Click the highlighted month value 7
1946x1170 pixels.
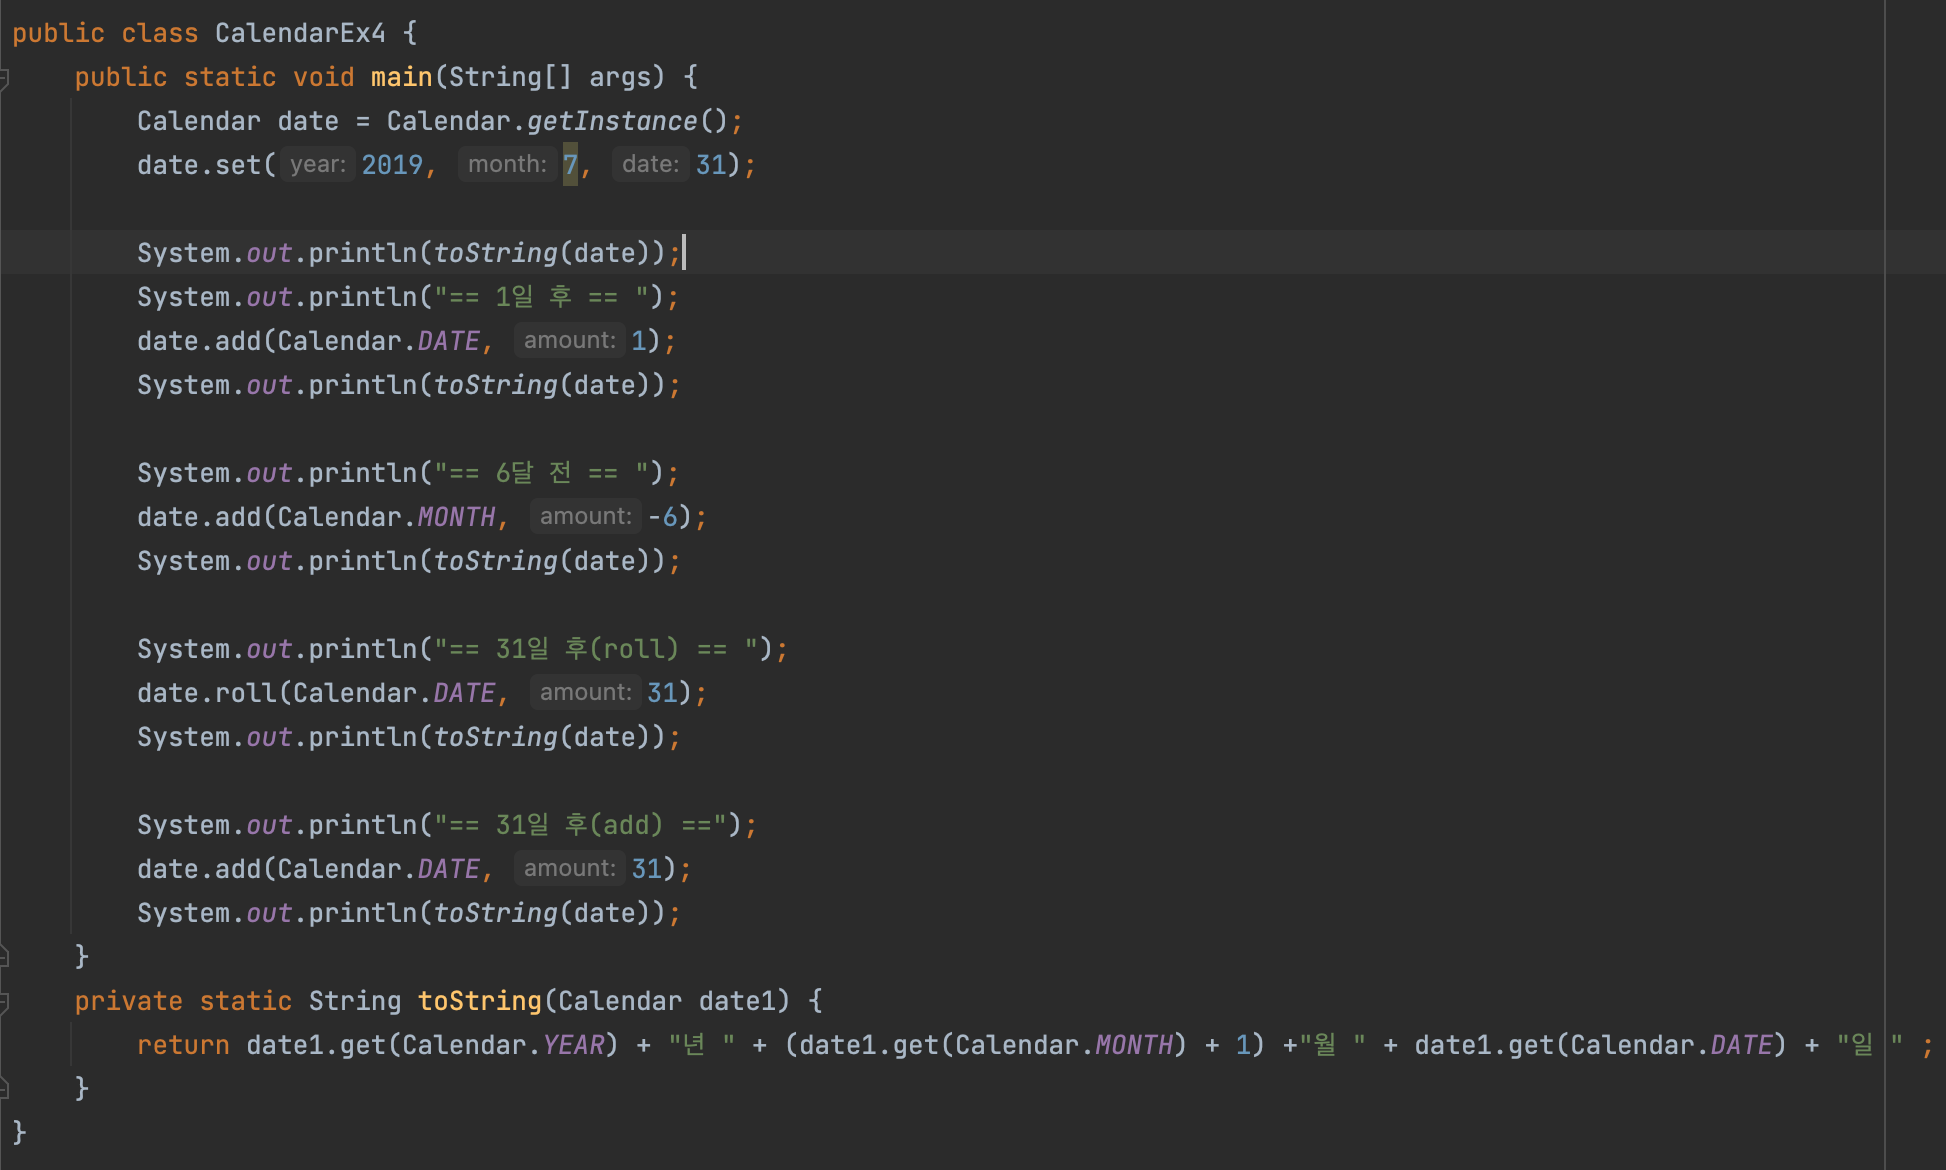[570, 165]
